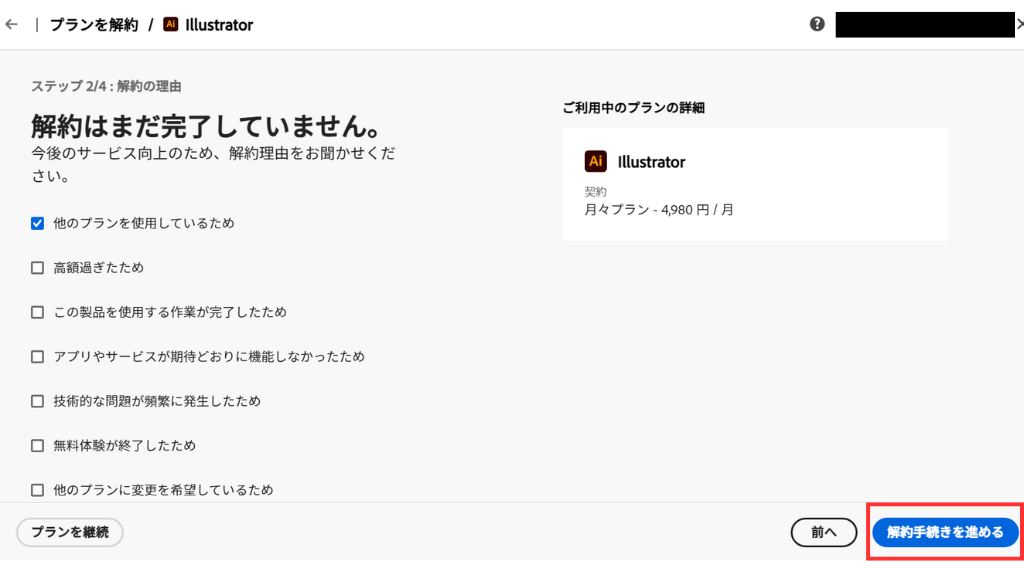Click 解約手続きを進める button
1024x568 pixels.
pyautogui.click(x=945, y=532)
